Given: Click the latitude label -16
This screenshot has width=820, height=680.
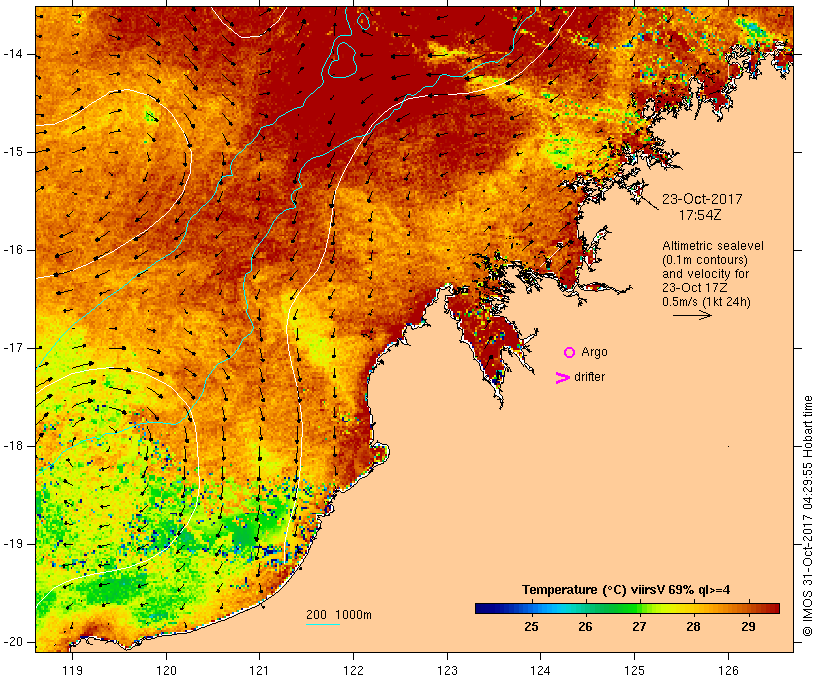Looking at the screenshot, I should click(13, 250).
